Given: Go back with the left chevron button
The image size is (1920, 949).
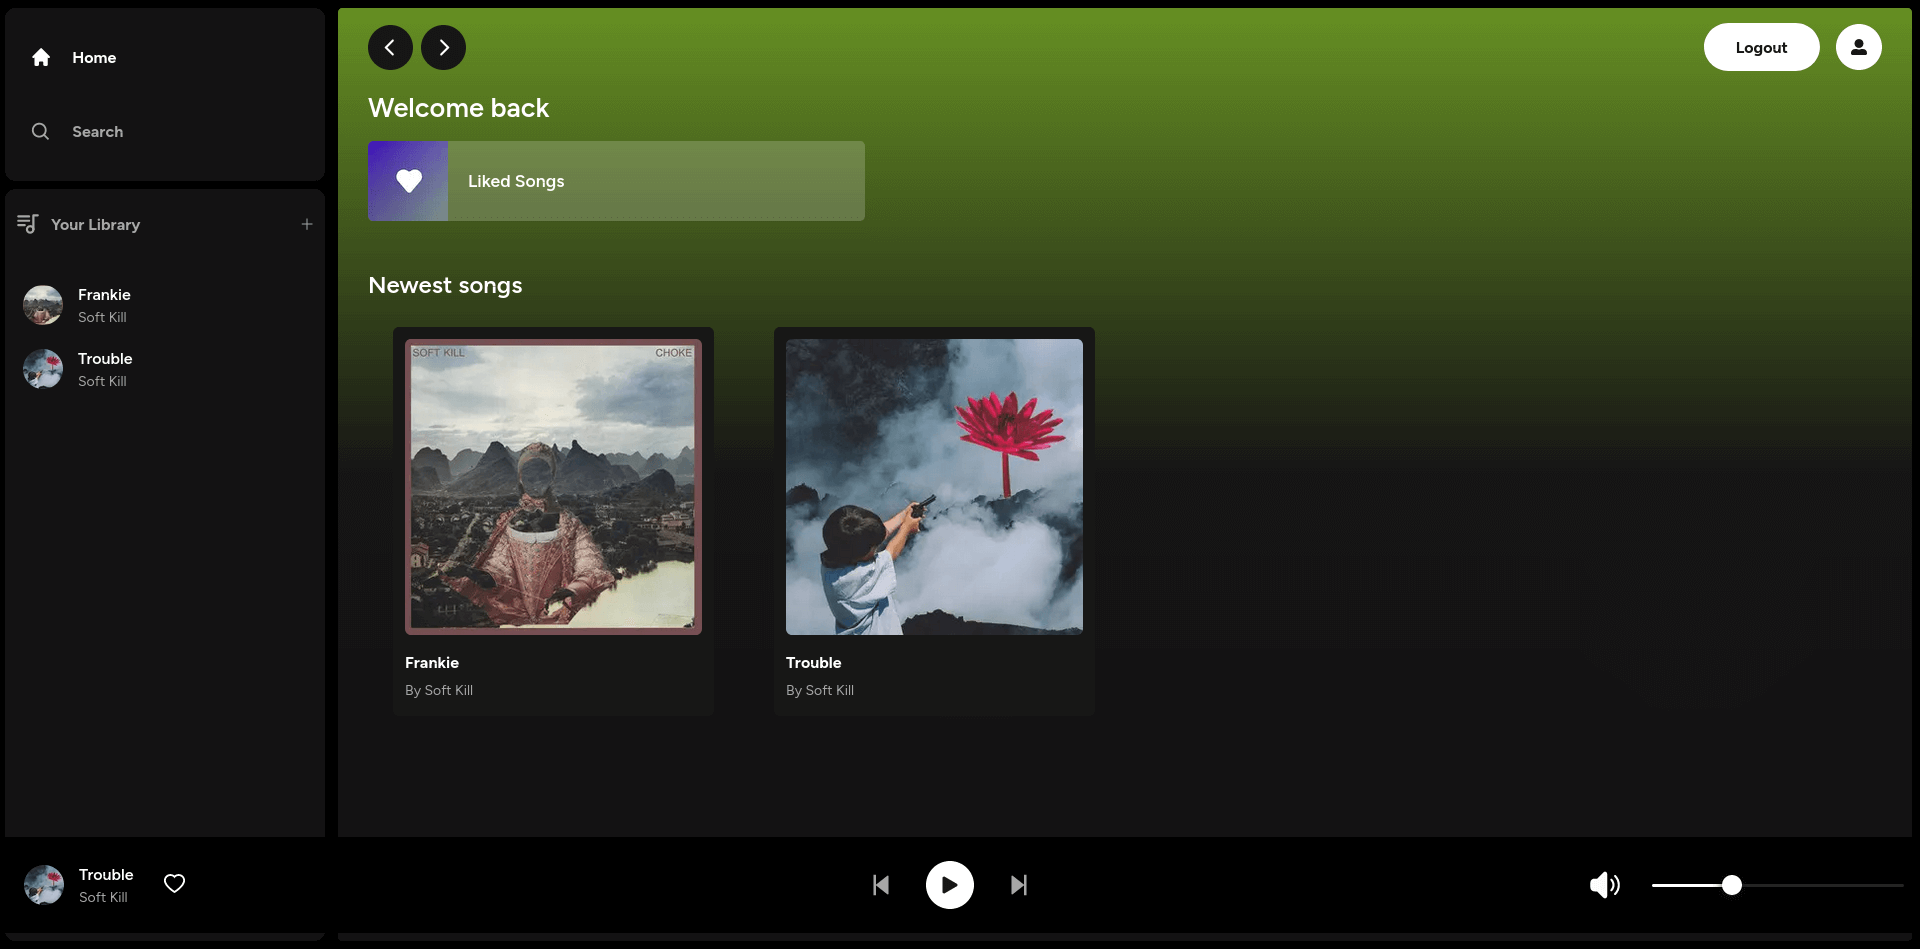Looking at the screenshot, I should coord(390,47).
